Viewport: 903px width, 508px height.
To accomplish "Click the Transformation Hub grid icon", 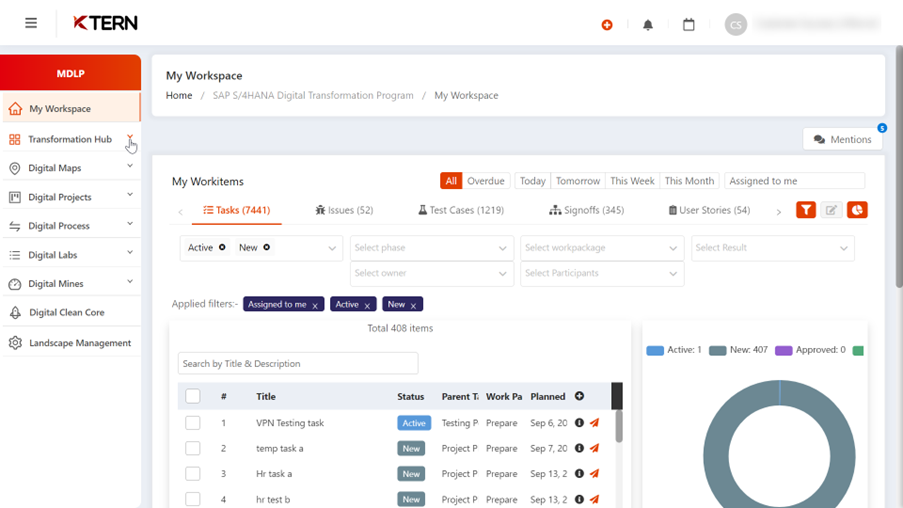I will (x=15, y=139).
